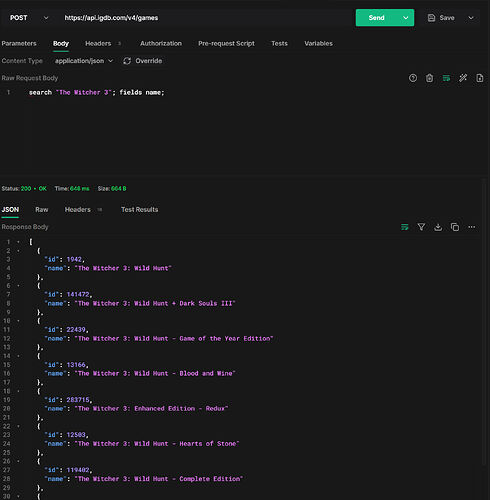Collapse the JSON object at line 6
This screenshot has width=490, height=500.
(18, 286)
